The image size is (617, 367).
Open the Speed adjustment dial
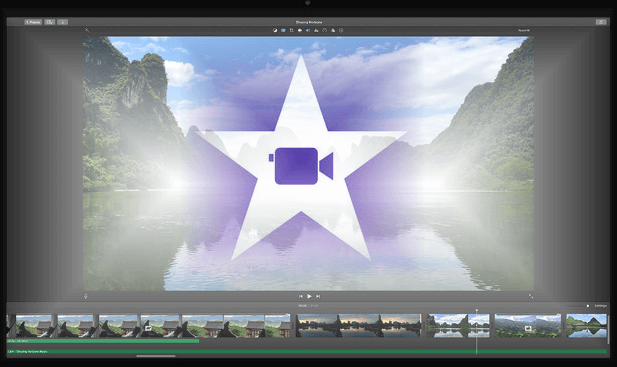(324, 30)
